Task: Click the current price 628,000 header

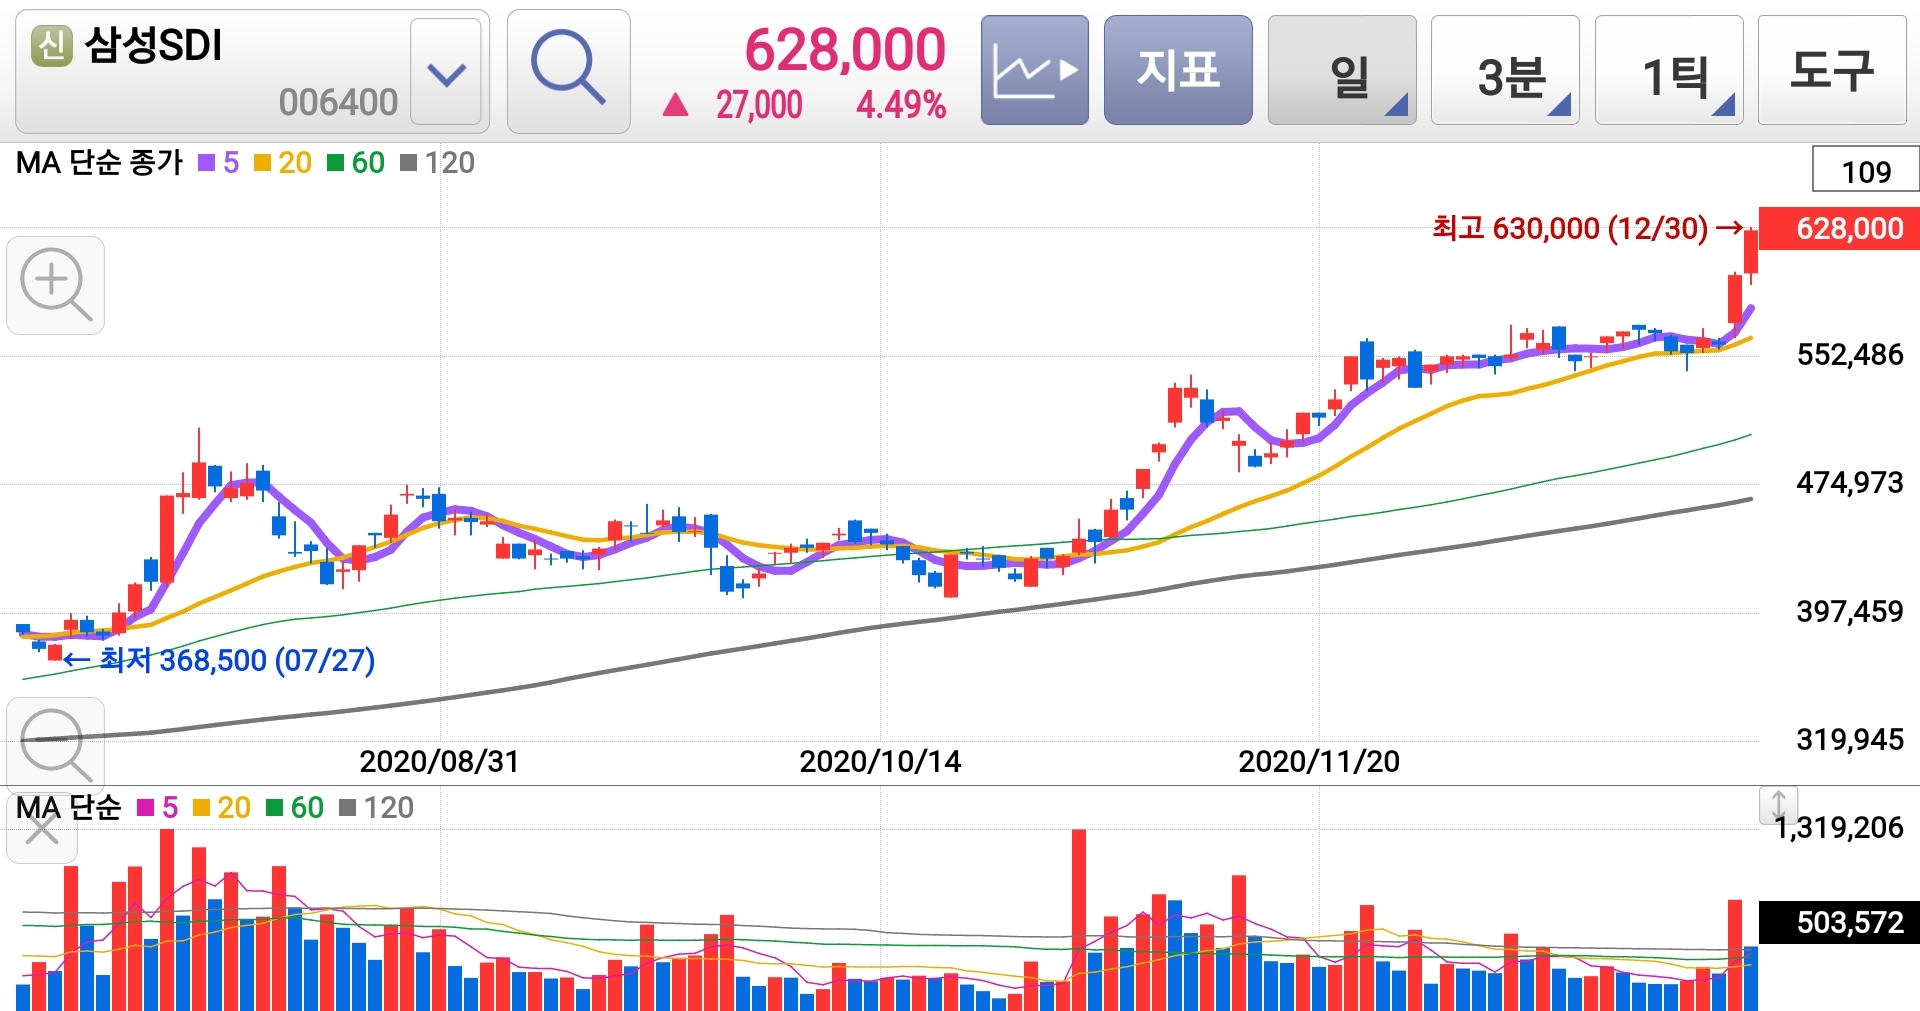Action: click(x=845, y=49)
